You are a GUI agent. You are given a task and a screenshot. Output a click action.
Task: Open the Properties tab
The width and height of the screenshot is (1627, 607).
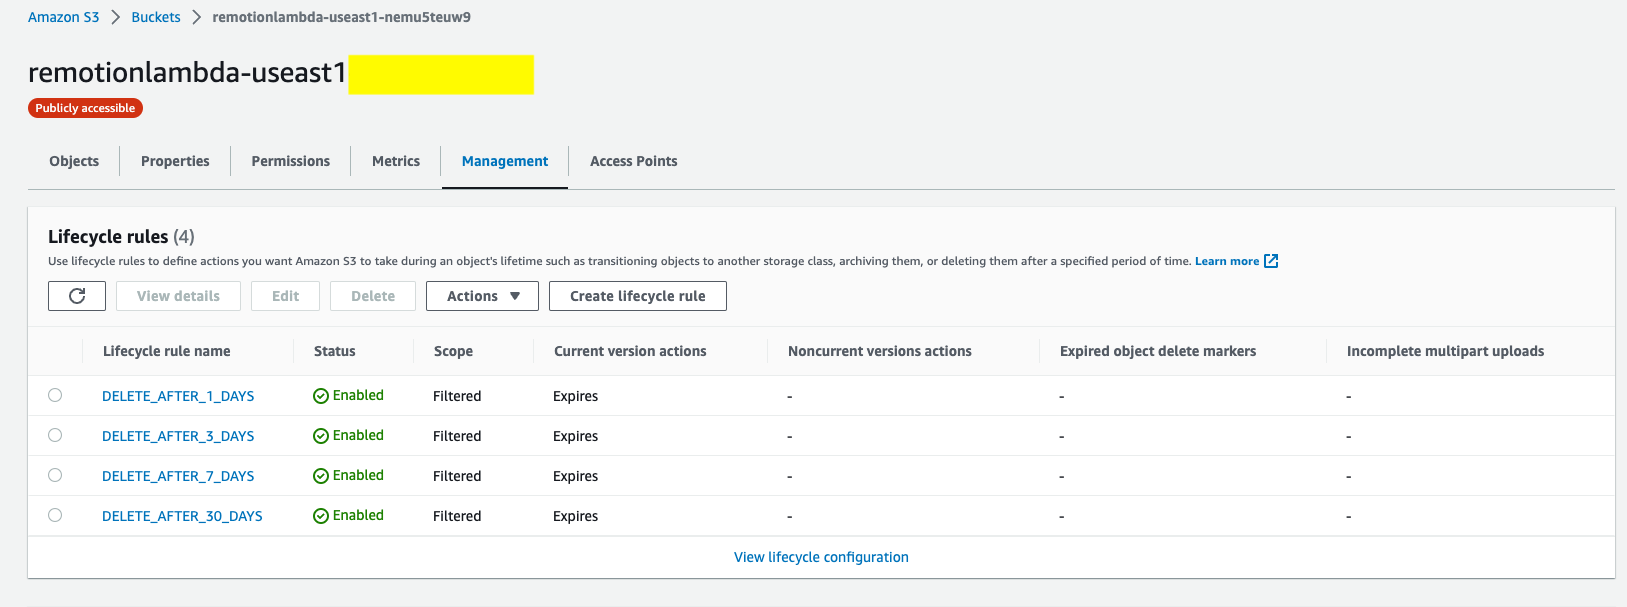click(175, 161)
